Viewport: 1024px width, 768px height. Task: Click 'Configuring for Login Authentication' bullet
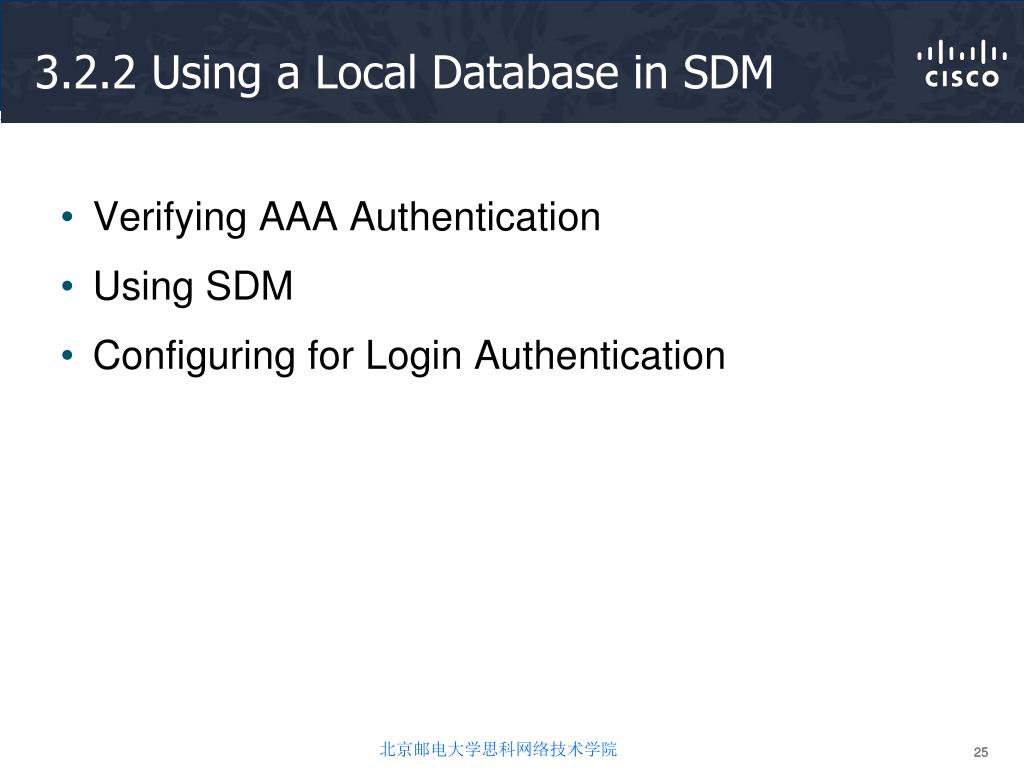tap(409, 357)
